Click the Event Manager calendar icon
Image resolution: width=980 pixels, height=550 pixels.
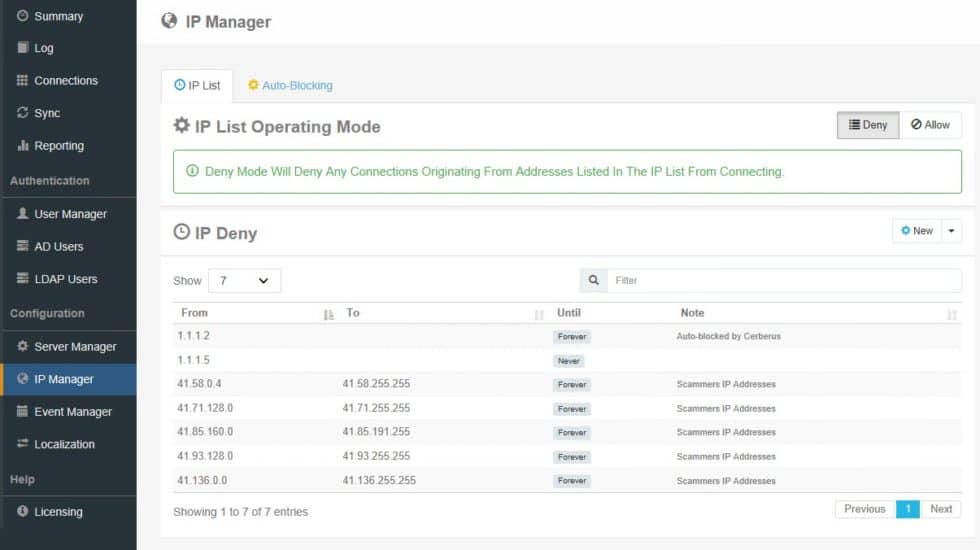(x=23, y=412)
